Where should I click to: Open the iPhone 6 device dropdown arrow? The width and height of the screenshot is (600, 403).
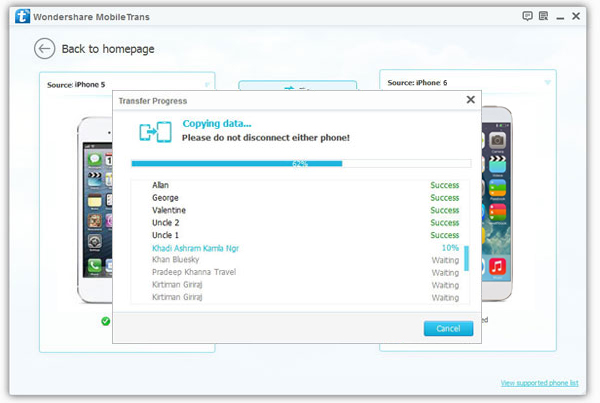(548, 83)
